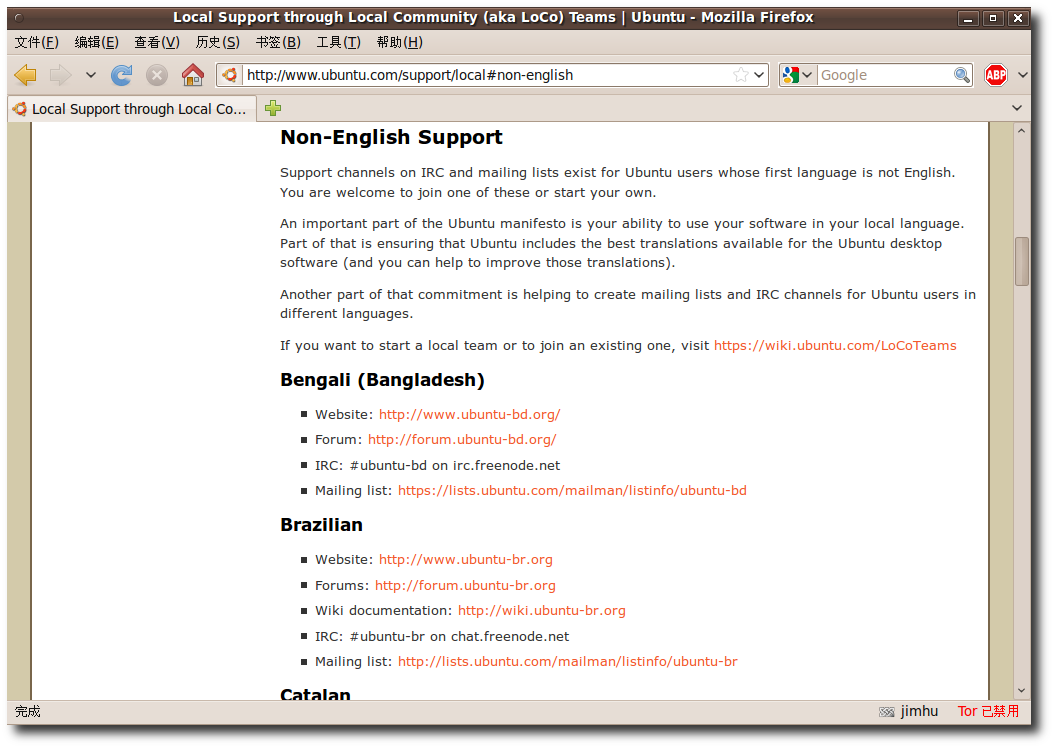This screenshot has width=1054, height=748.
Task: Click the address bar URL text
Action: tap(410, 75)
